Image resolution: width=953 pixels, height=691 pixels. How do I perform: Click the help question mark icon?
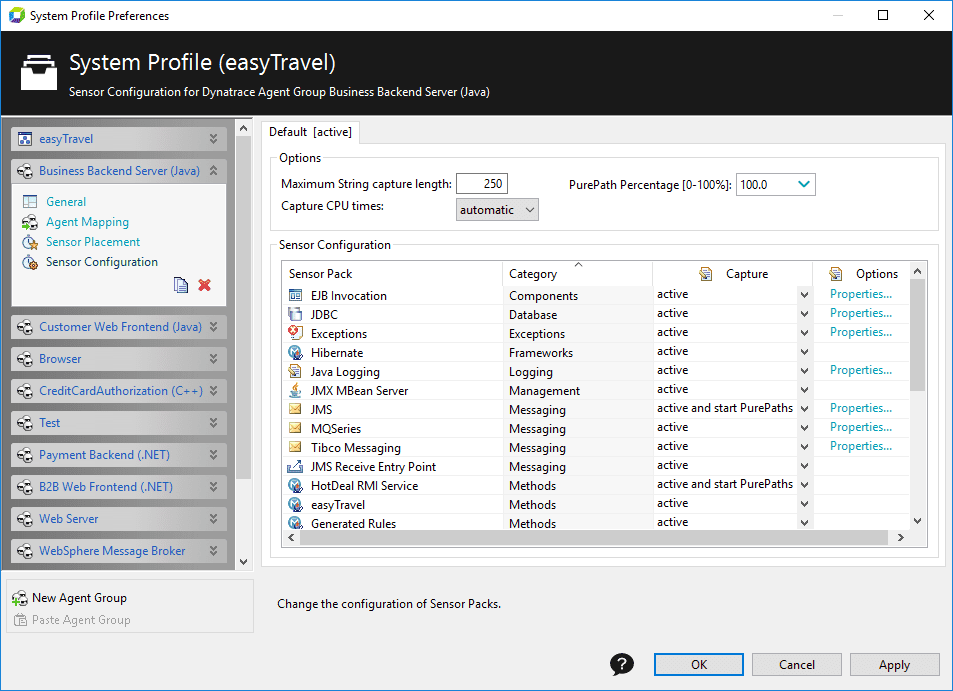click(621, 664)
